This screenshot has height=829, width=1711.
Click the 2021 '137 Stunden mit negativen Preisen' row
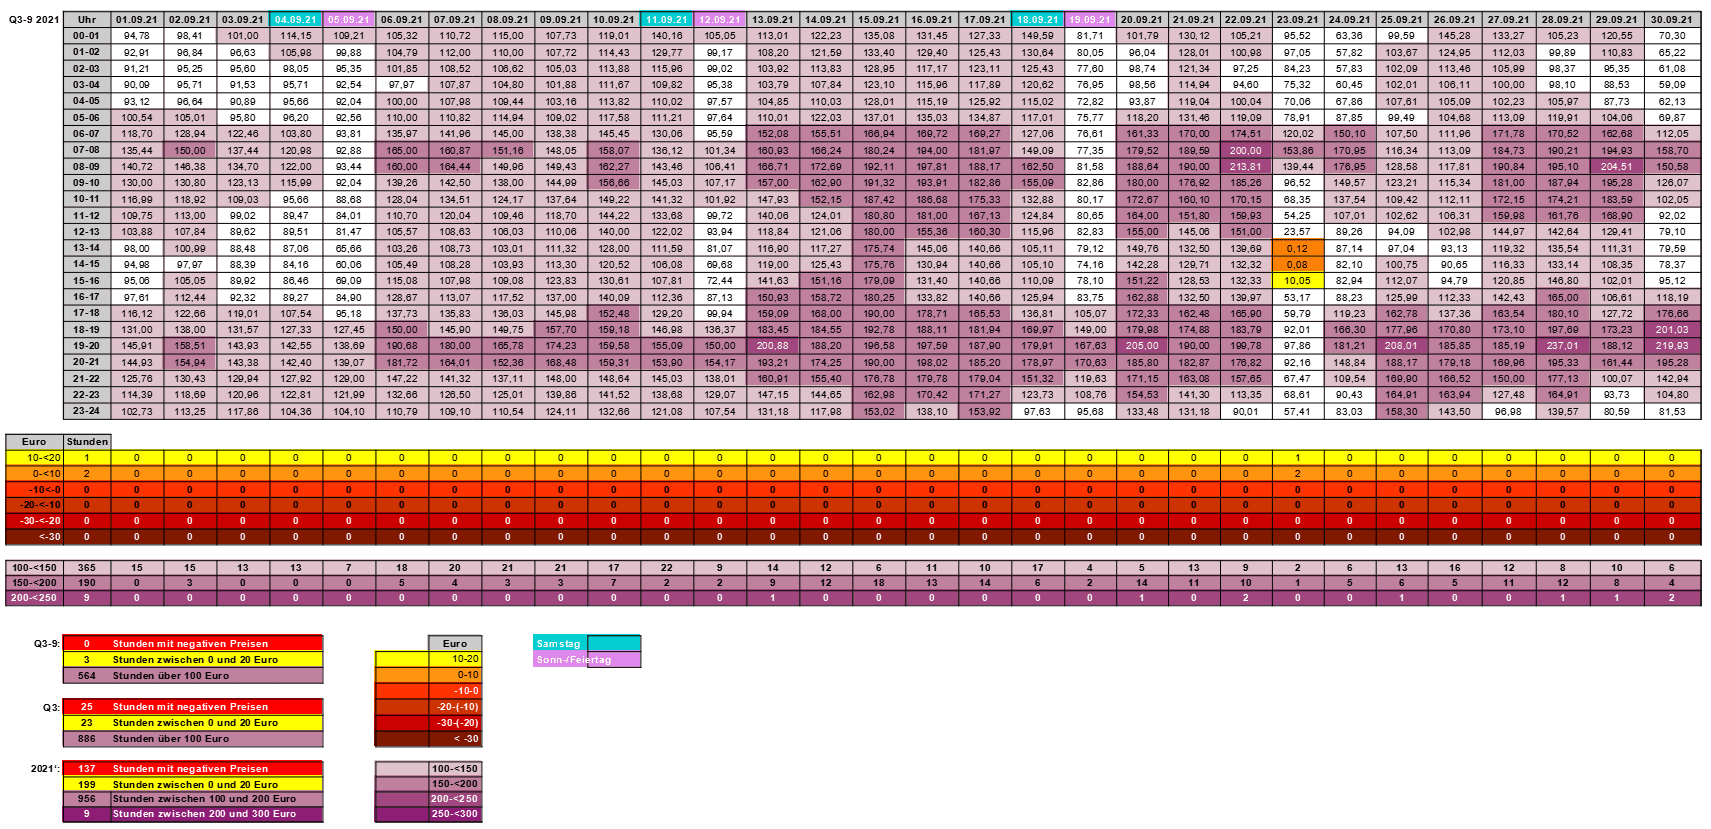pos(192,769)
